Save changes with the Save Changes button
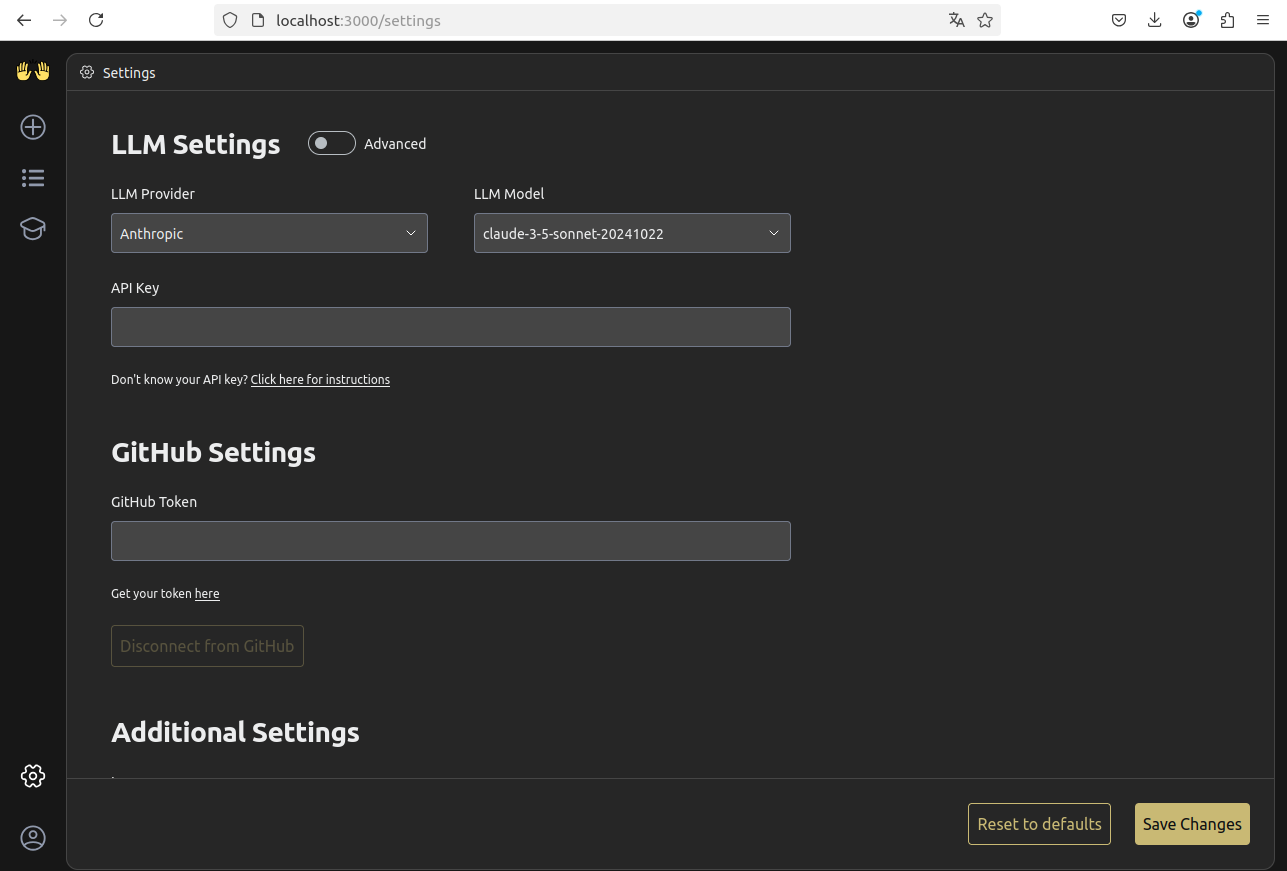The width and height of the screenshot is (1287, 871). [x=1192, y=823]
